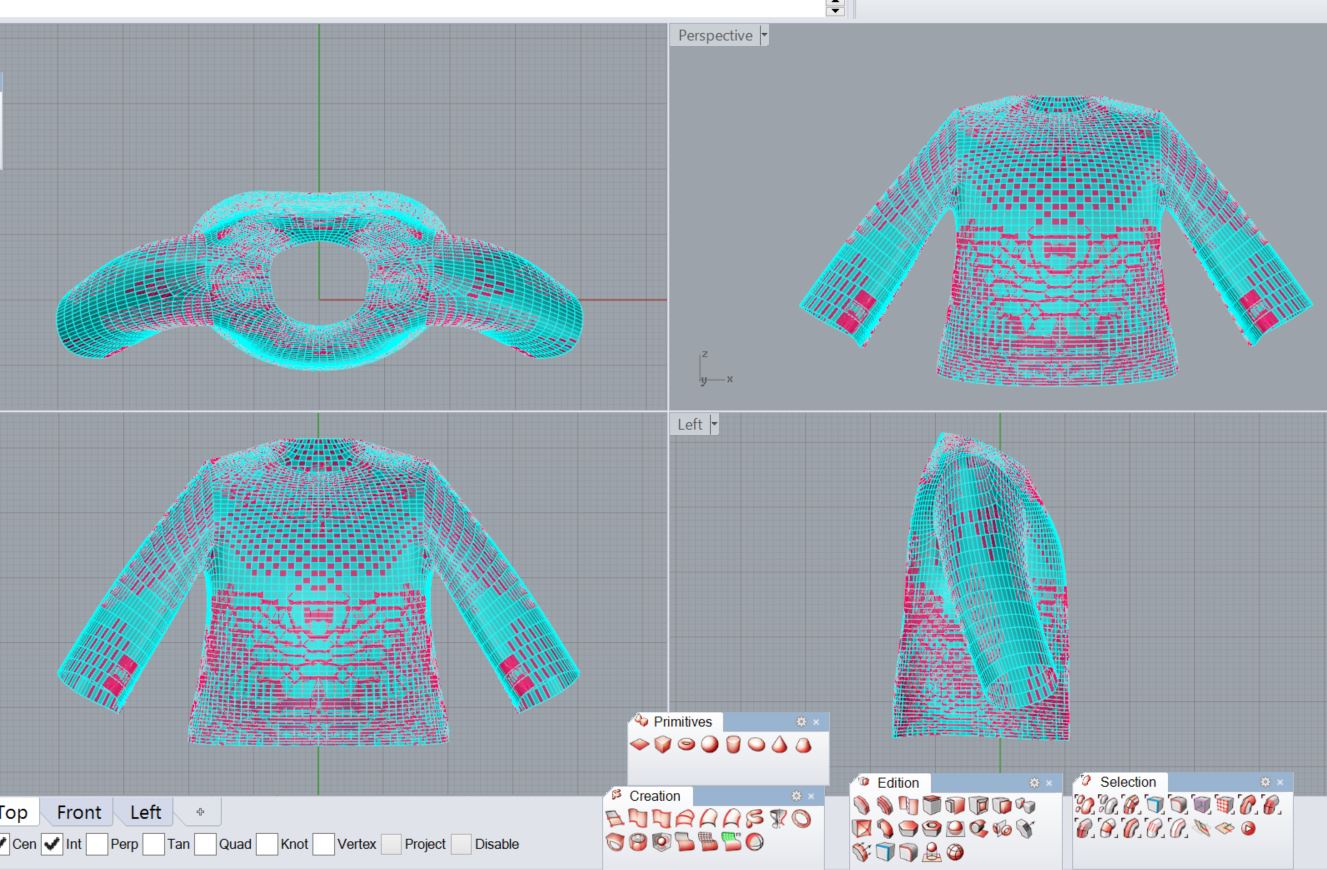Viewport: 1327px width, 870px height.
Task: Uncheck the Int object snap
Action: pos(51,844)
